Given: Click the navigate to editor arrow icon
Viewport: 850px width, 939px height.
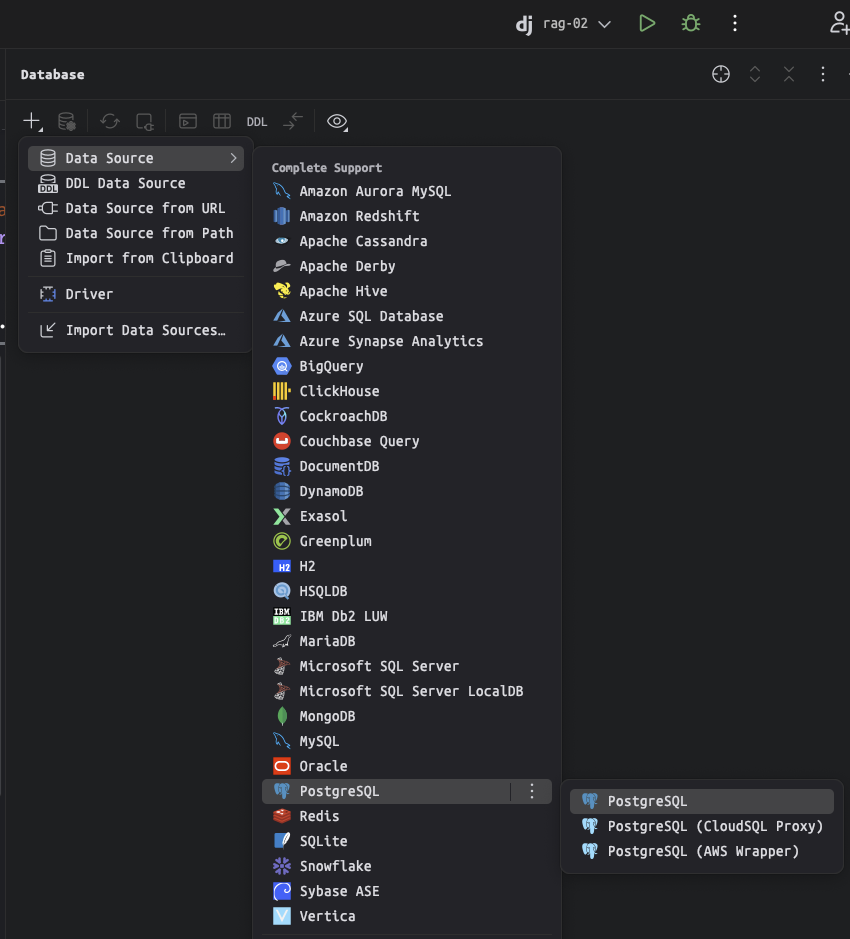Looking at the screenshot, I should pyautogui.click(x=291, y=121).
